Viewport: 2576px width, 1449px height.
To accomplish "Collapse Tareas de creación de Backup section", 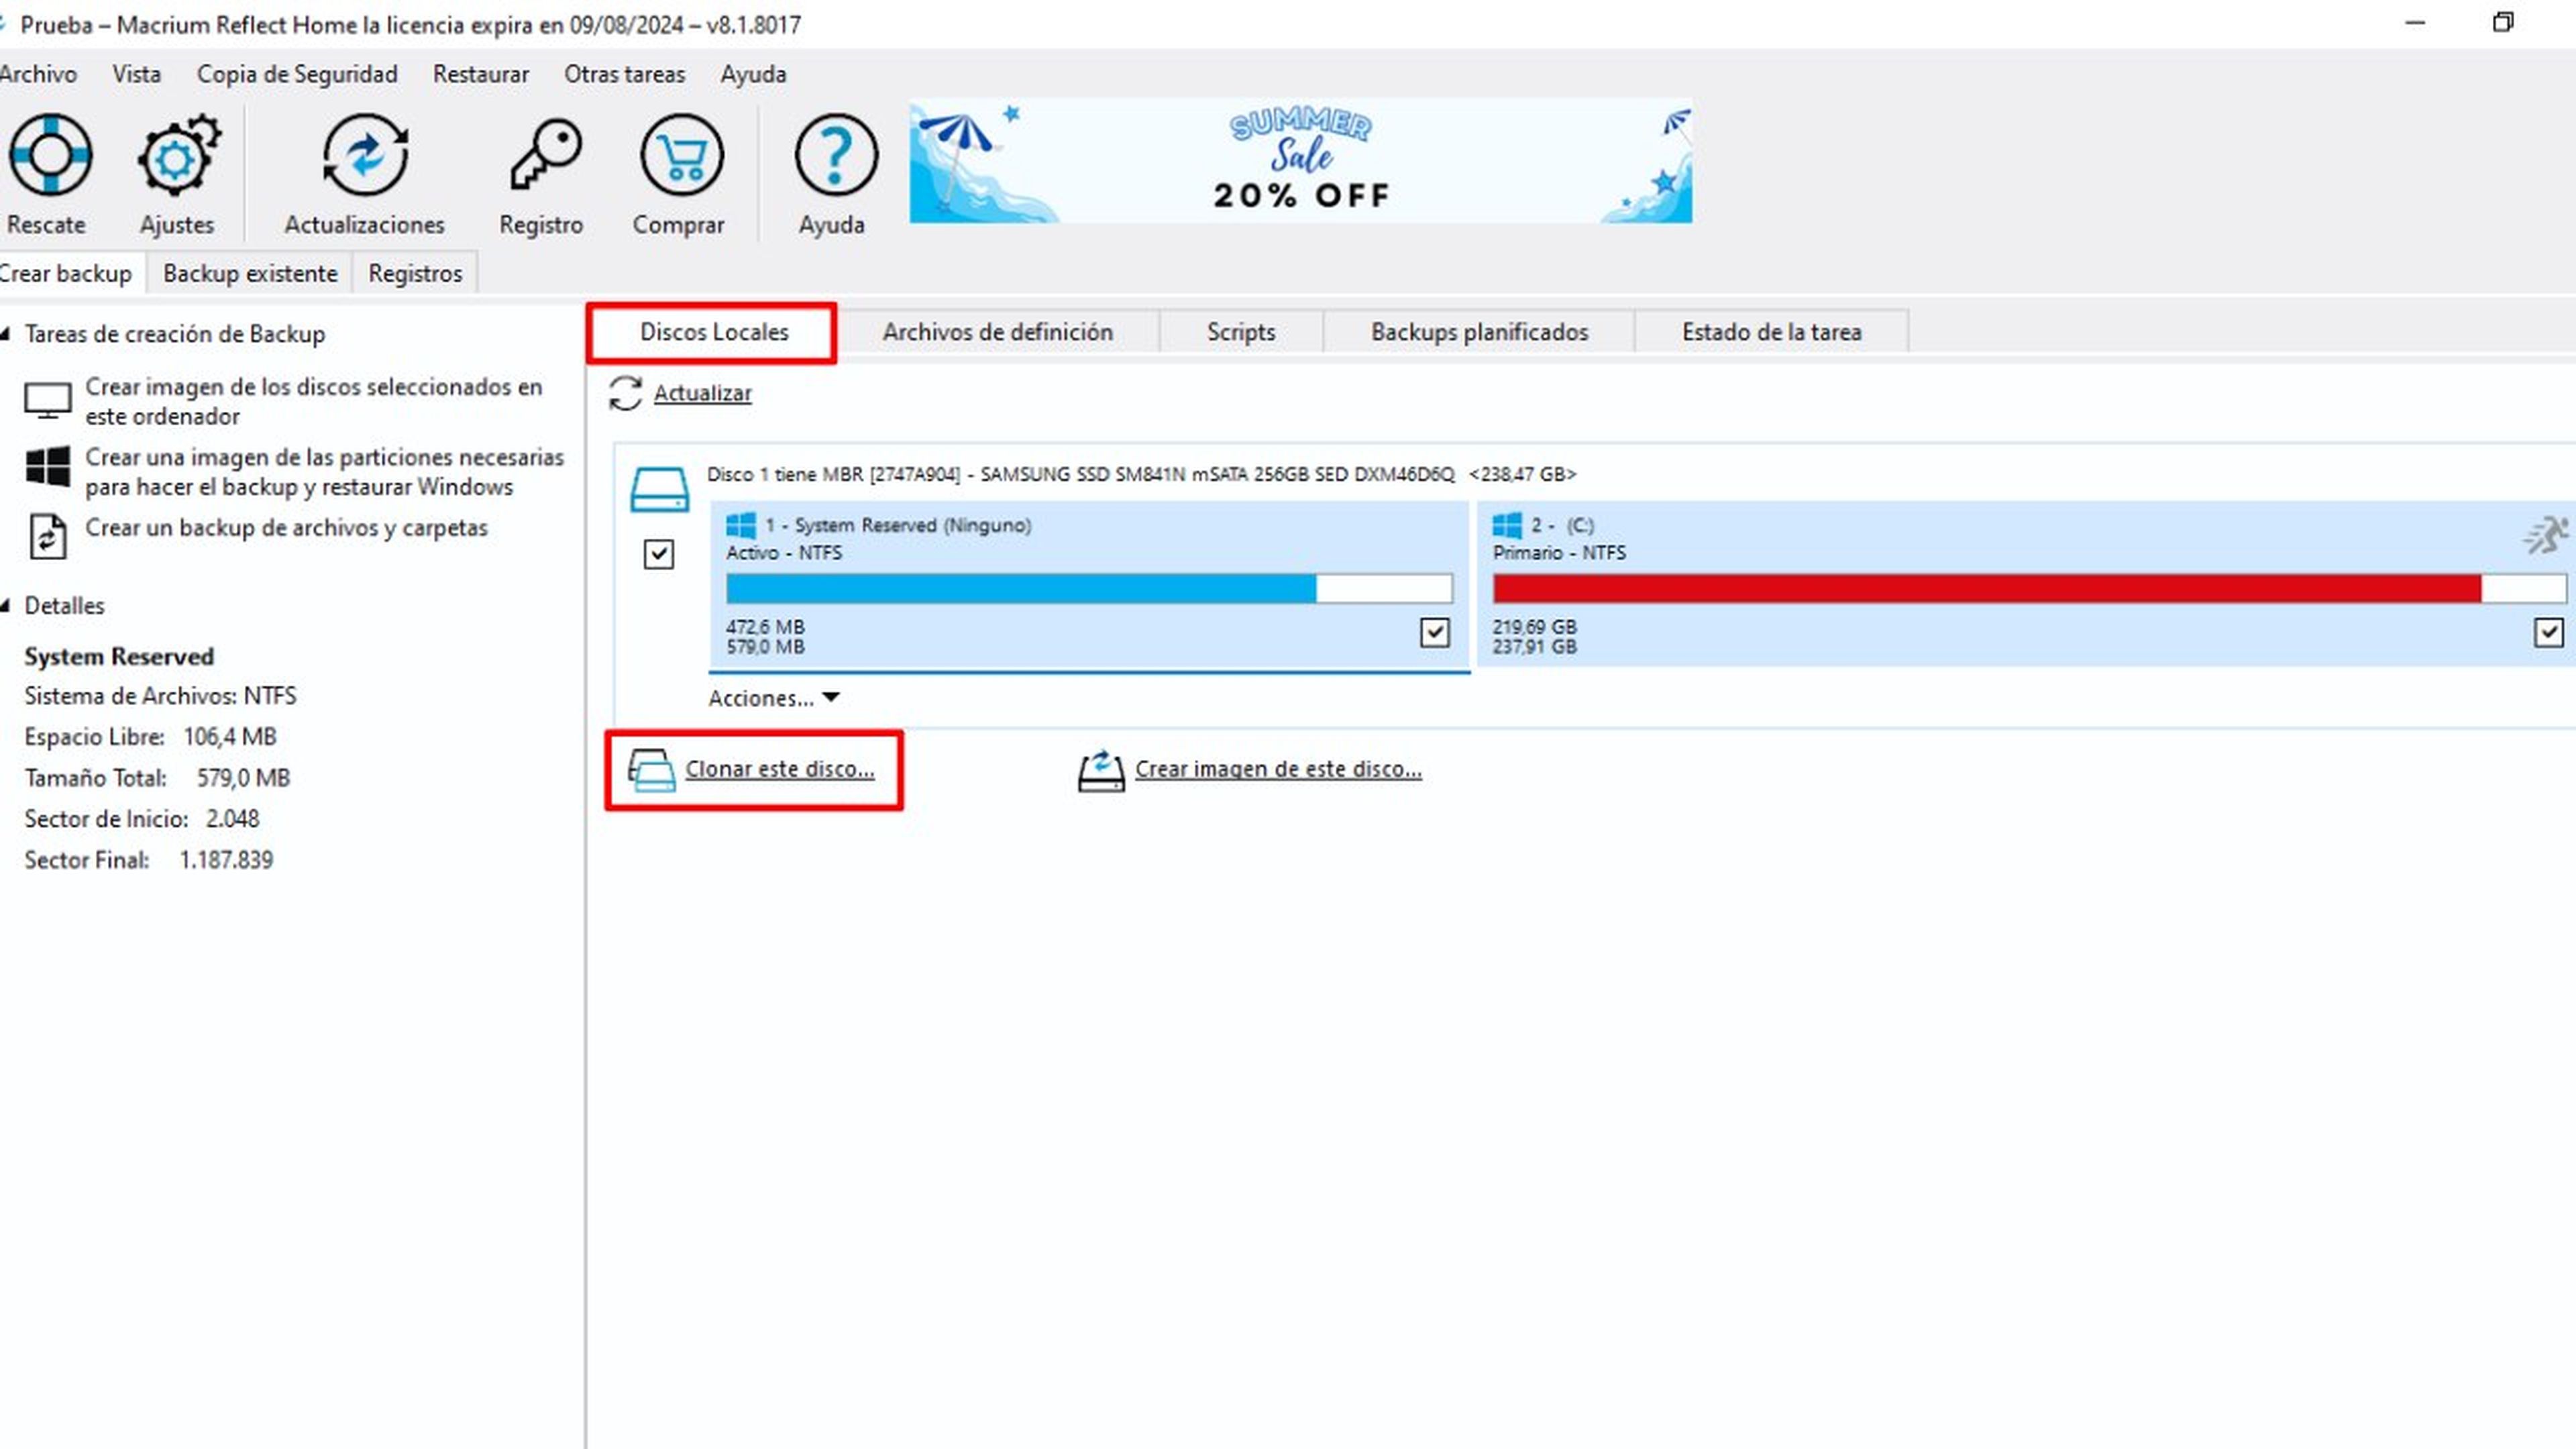I will 6,334.
